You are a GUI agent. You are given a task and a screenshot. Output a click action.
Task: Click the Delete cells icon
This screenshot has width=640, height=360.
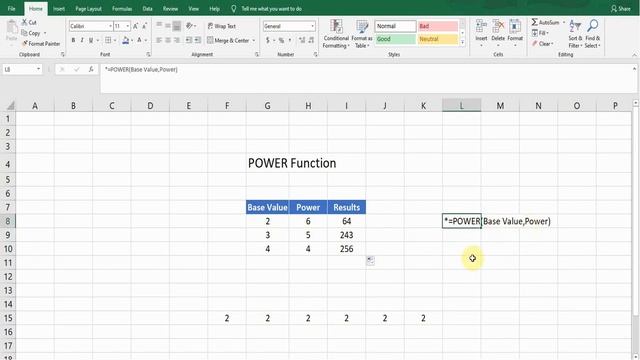[498, 27]
